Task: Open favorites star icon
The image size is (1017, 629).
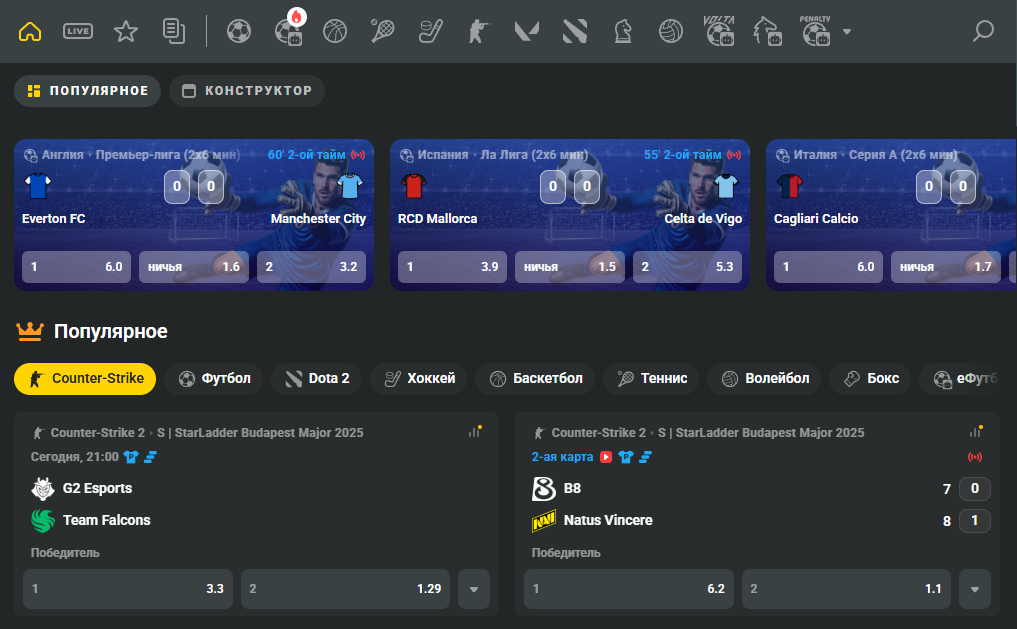Action: pos(126,31)
